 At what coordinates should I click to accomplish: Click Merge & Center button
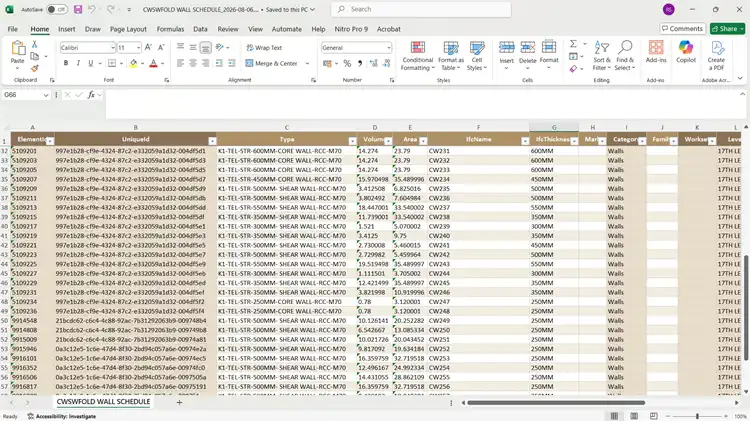272,63
